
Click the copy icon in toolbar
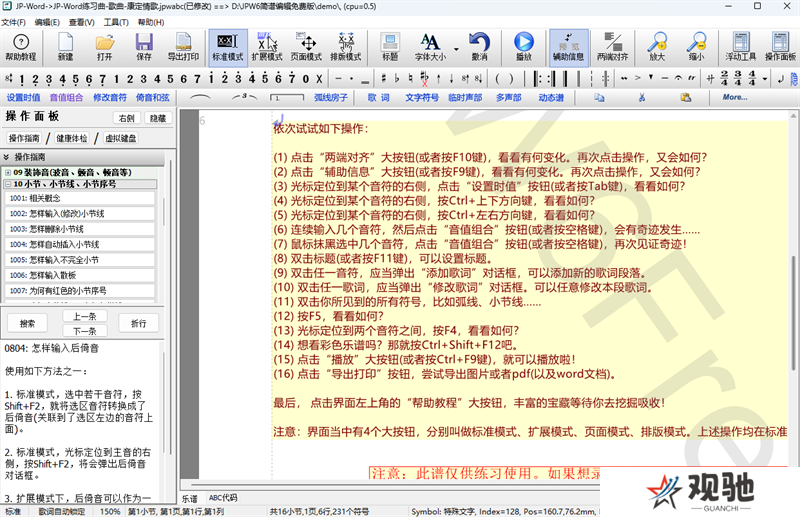[599, 97]
